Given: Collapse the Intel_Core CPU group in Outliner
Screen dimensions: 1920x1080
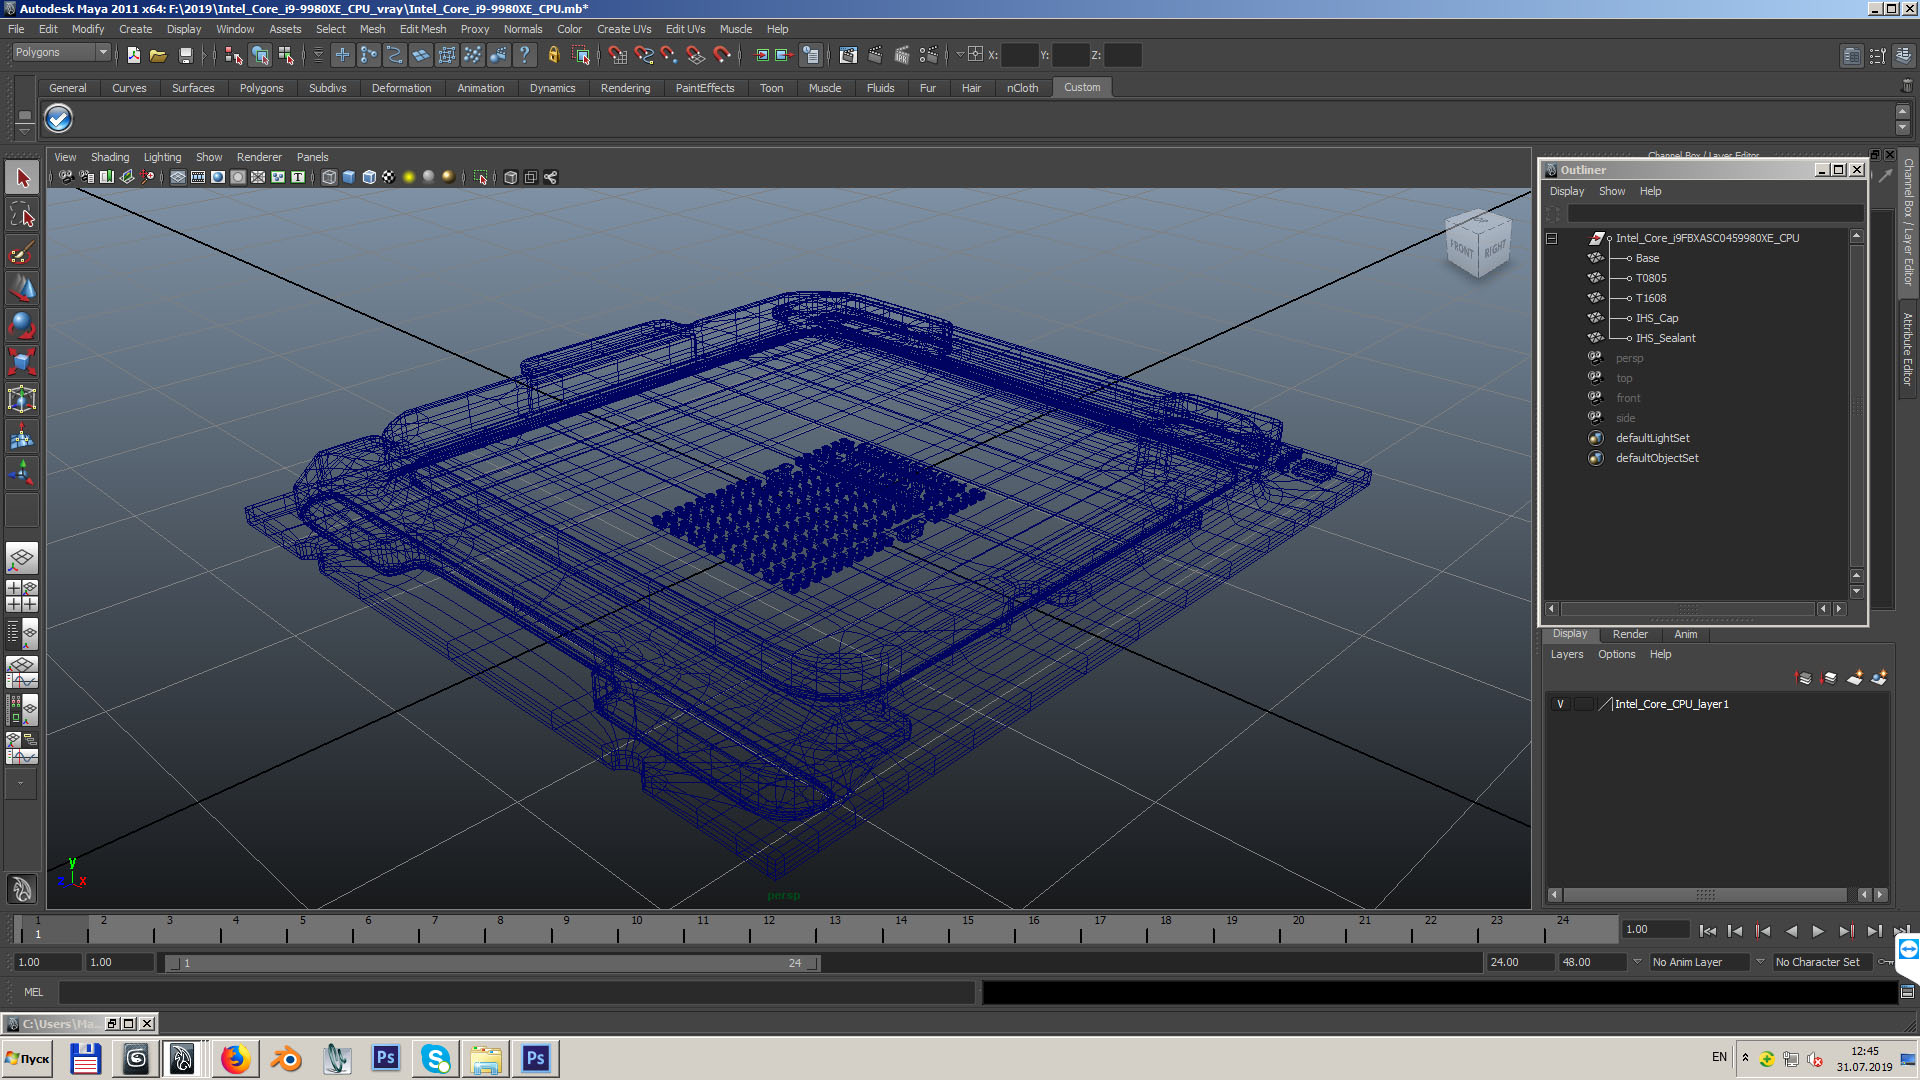Looking at the screenshot, I should [x=1552, y=238].
